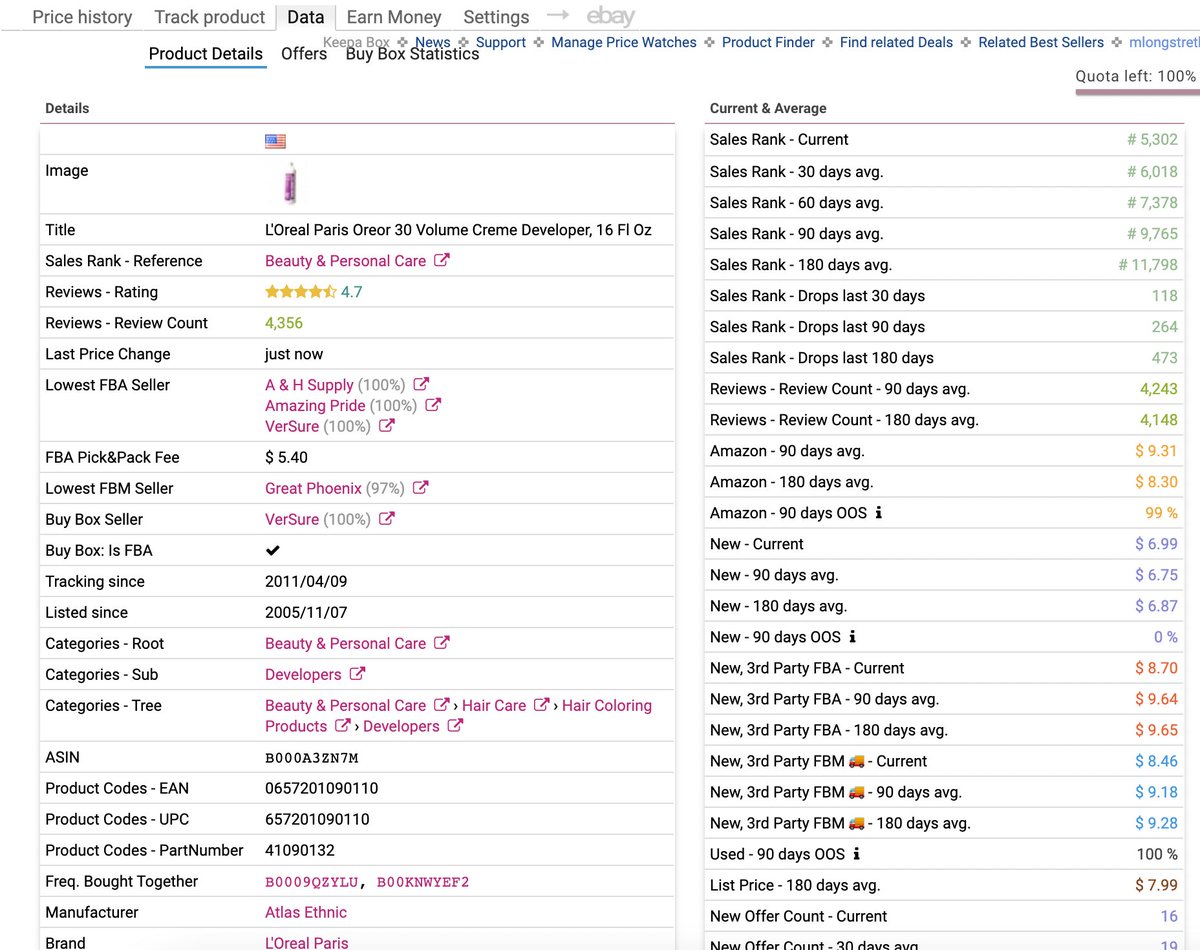The width and height of the screenshot is (1200, 950).
Task: Open the Earn Money tab
Action: coord(394,17)
